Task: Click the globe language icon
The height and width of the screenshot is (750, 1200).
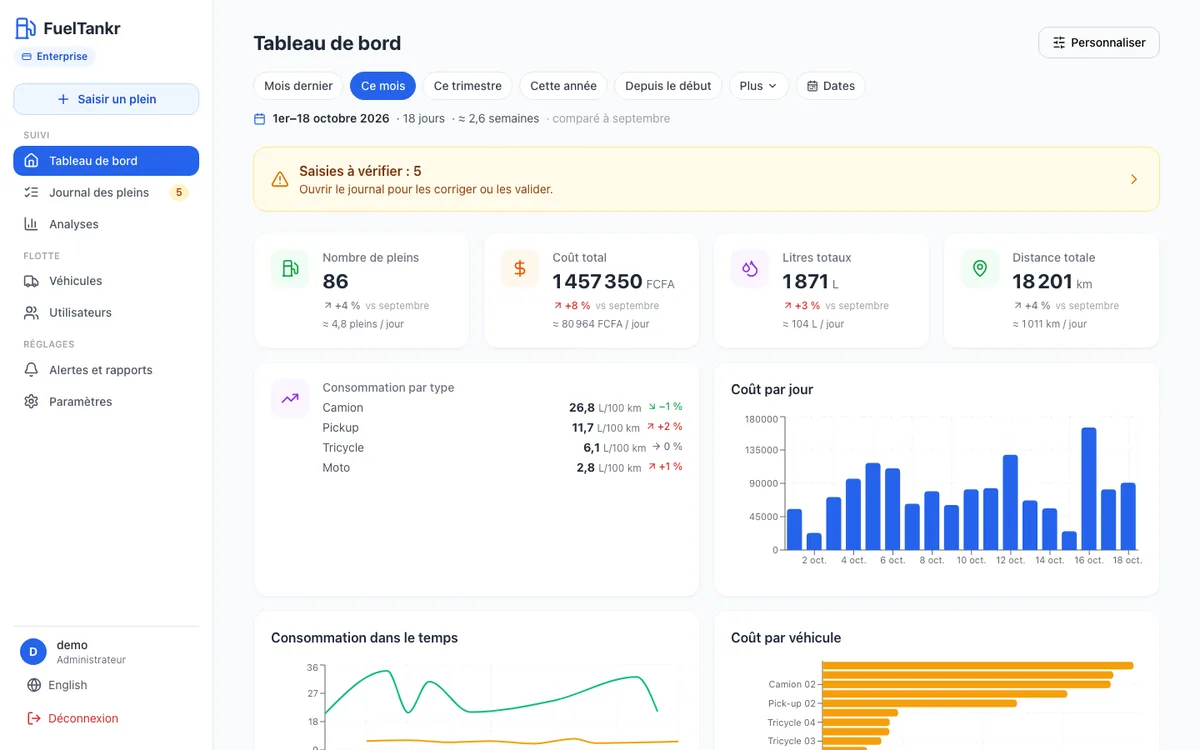Action: (x=34, y=685)
